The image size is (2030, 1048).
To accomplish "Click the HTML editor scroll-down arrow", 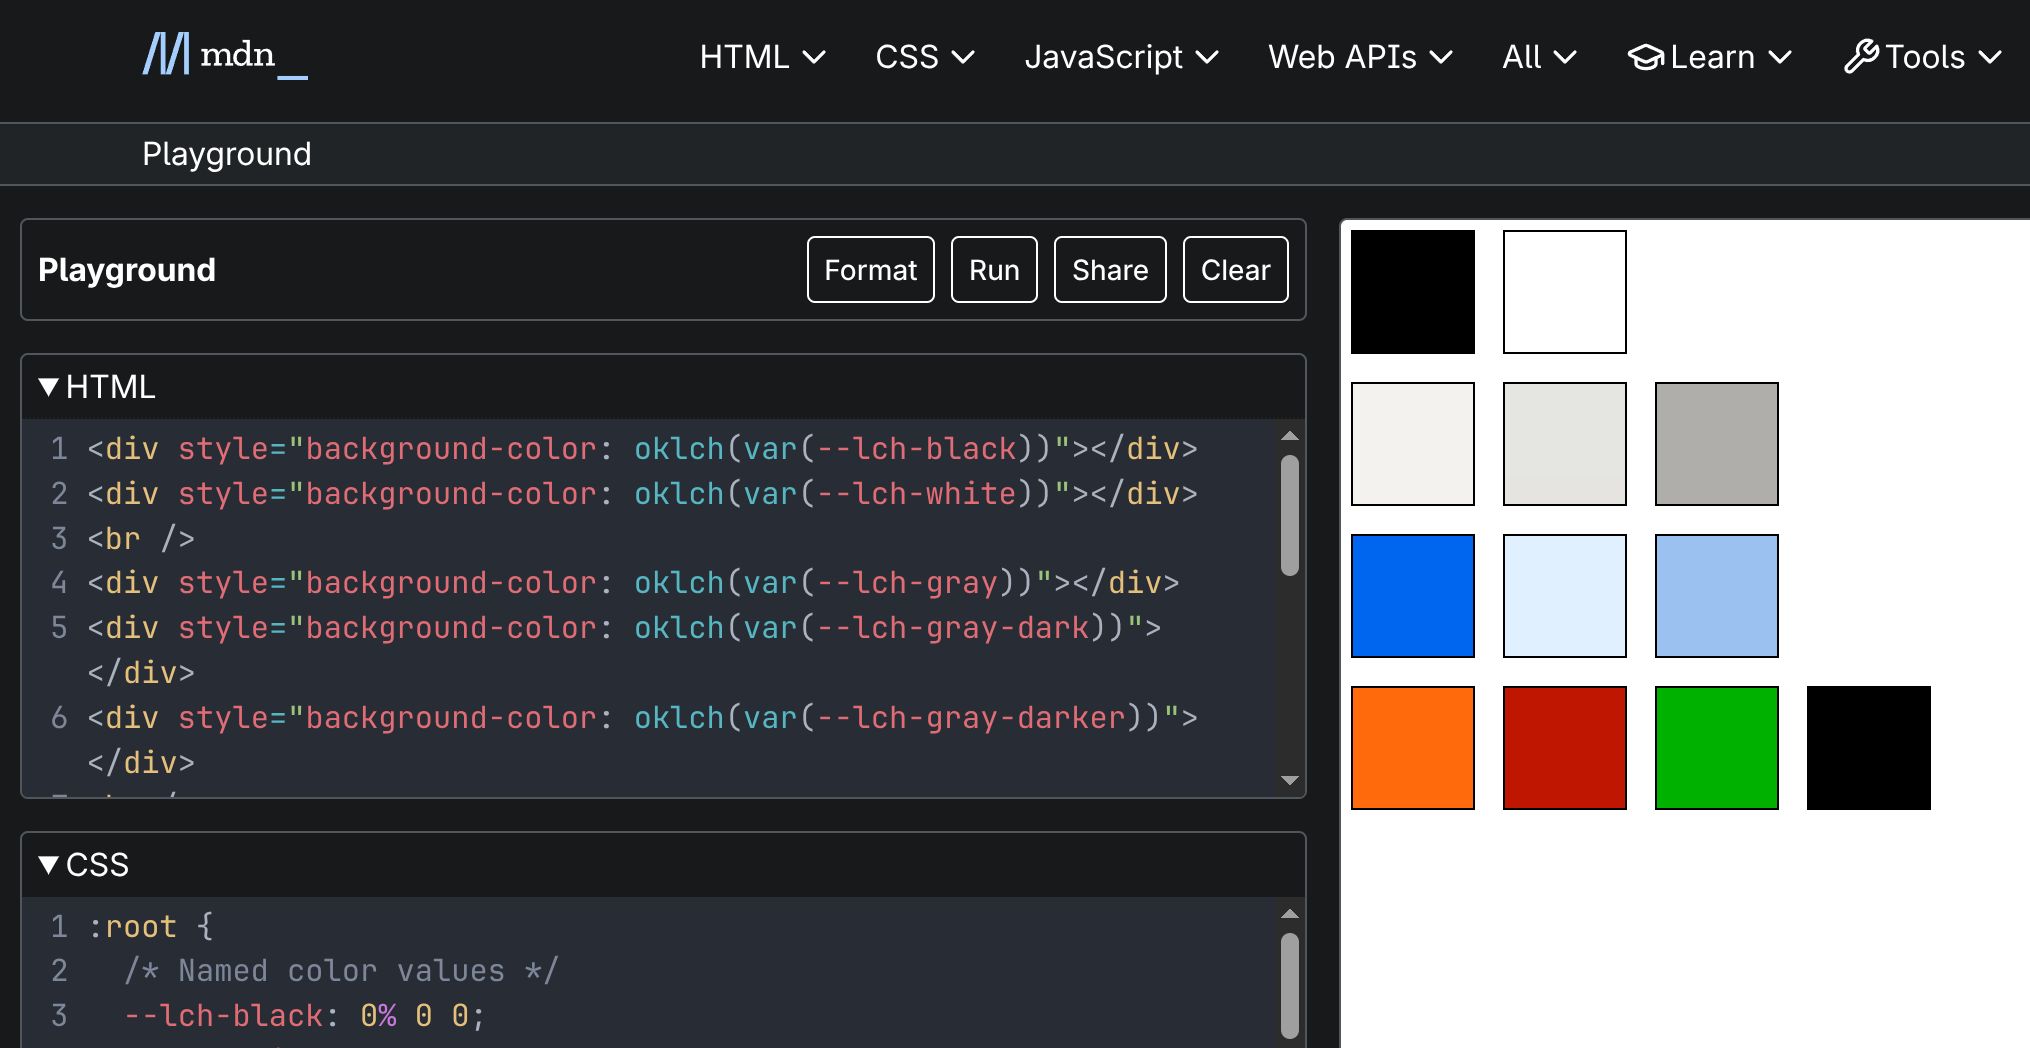I will (x=1289, y=780).
